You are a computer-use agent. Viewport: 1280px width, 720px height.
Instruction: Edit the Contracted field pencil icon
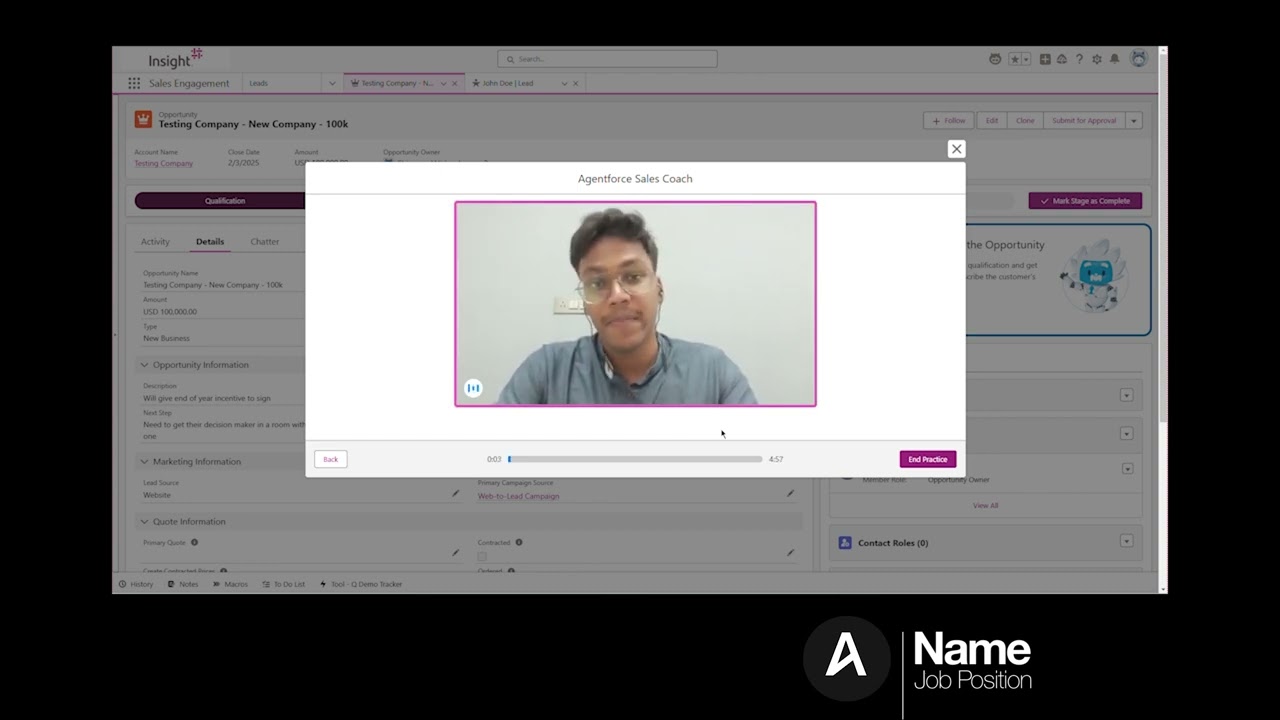point(790,552)
